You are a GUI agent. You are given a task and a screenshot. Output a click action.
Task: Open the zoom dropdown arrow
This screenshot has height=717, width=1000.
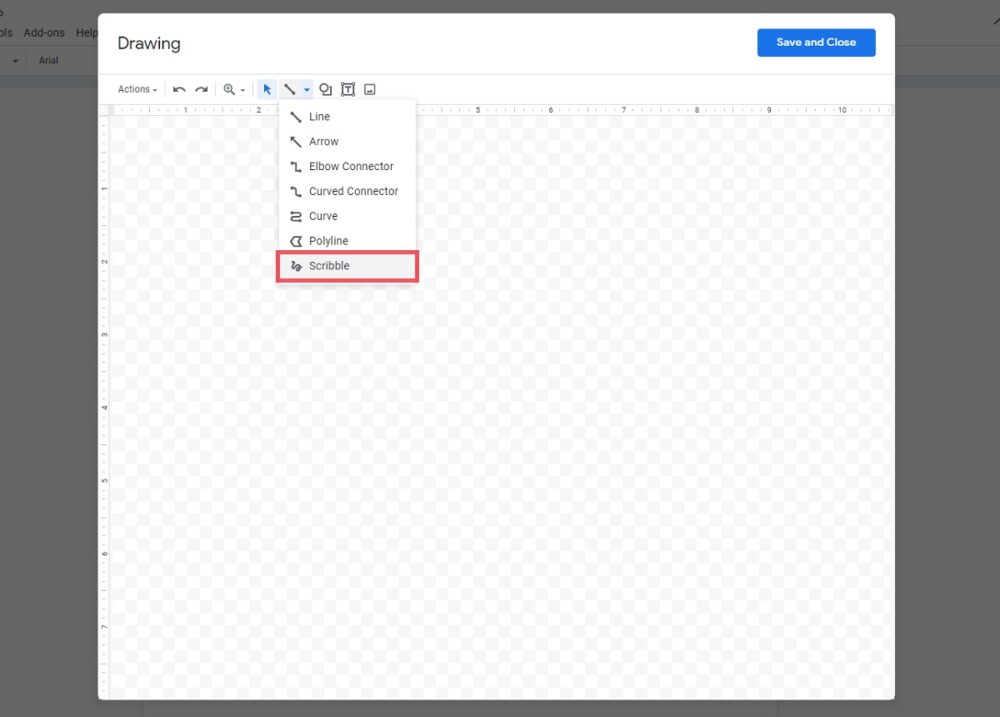243,90
